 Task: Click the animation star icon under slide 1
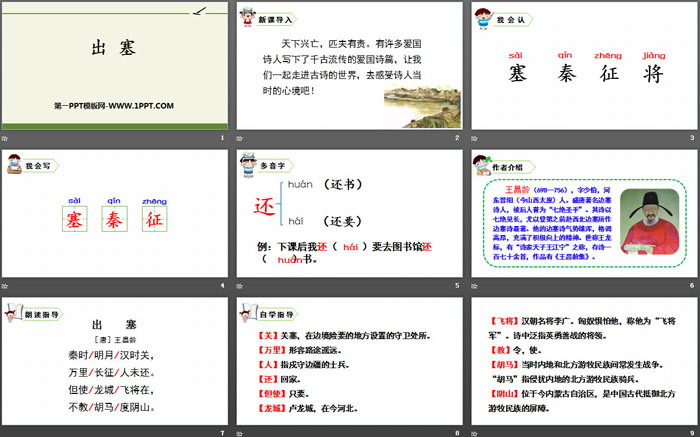click(4, 139)
